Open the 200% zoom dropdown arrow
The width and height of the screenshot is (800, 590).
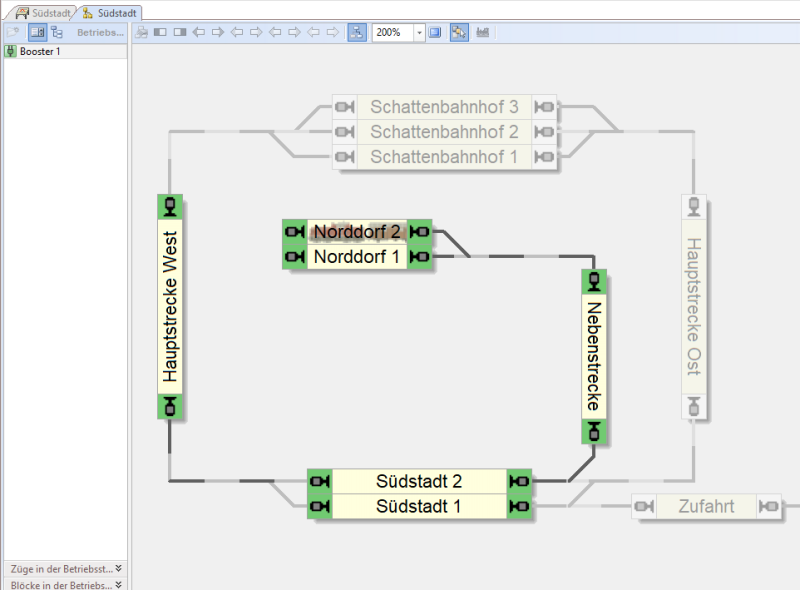click(419, 32)
